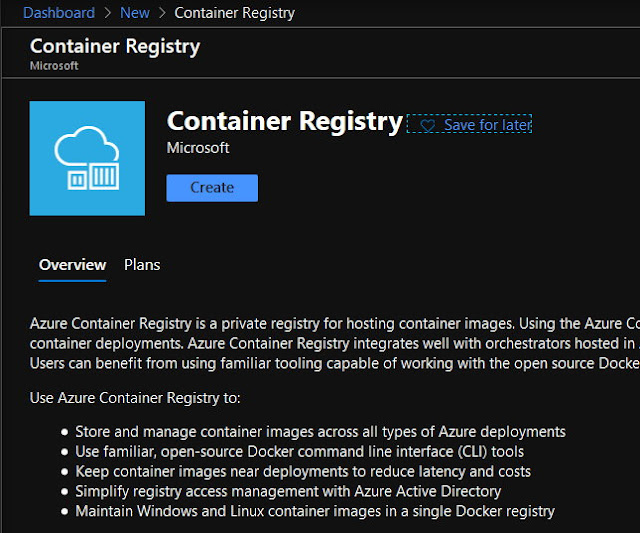Go to Dashboard breadcrumb link
This screenshot has height=533, width=640.
tap(59, 13)
